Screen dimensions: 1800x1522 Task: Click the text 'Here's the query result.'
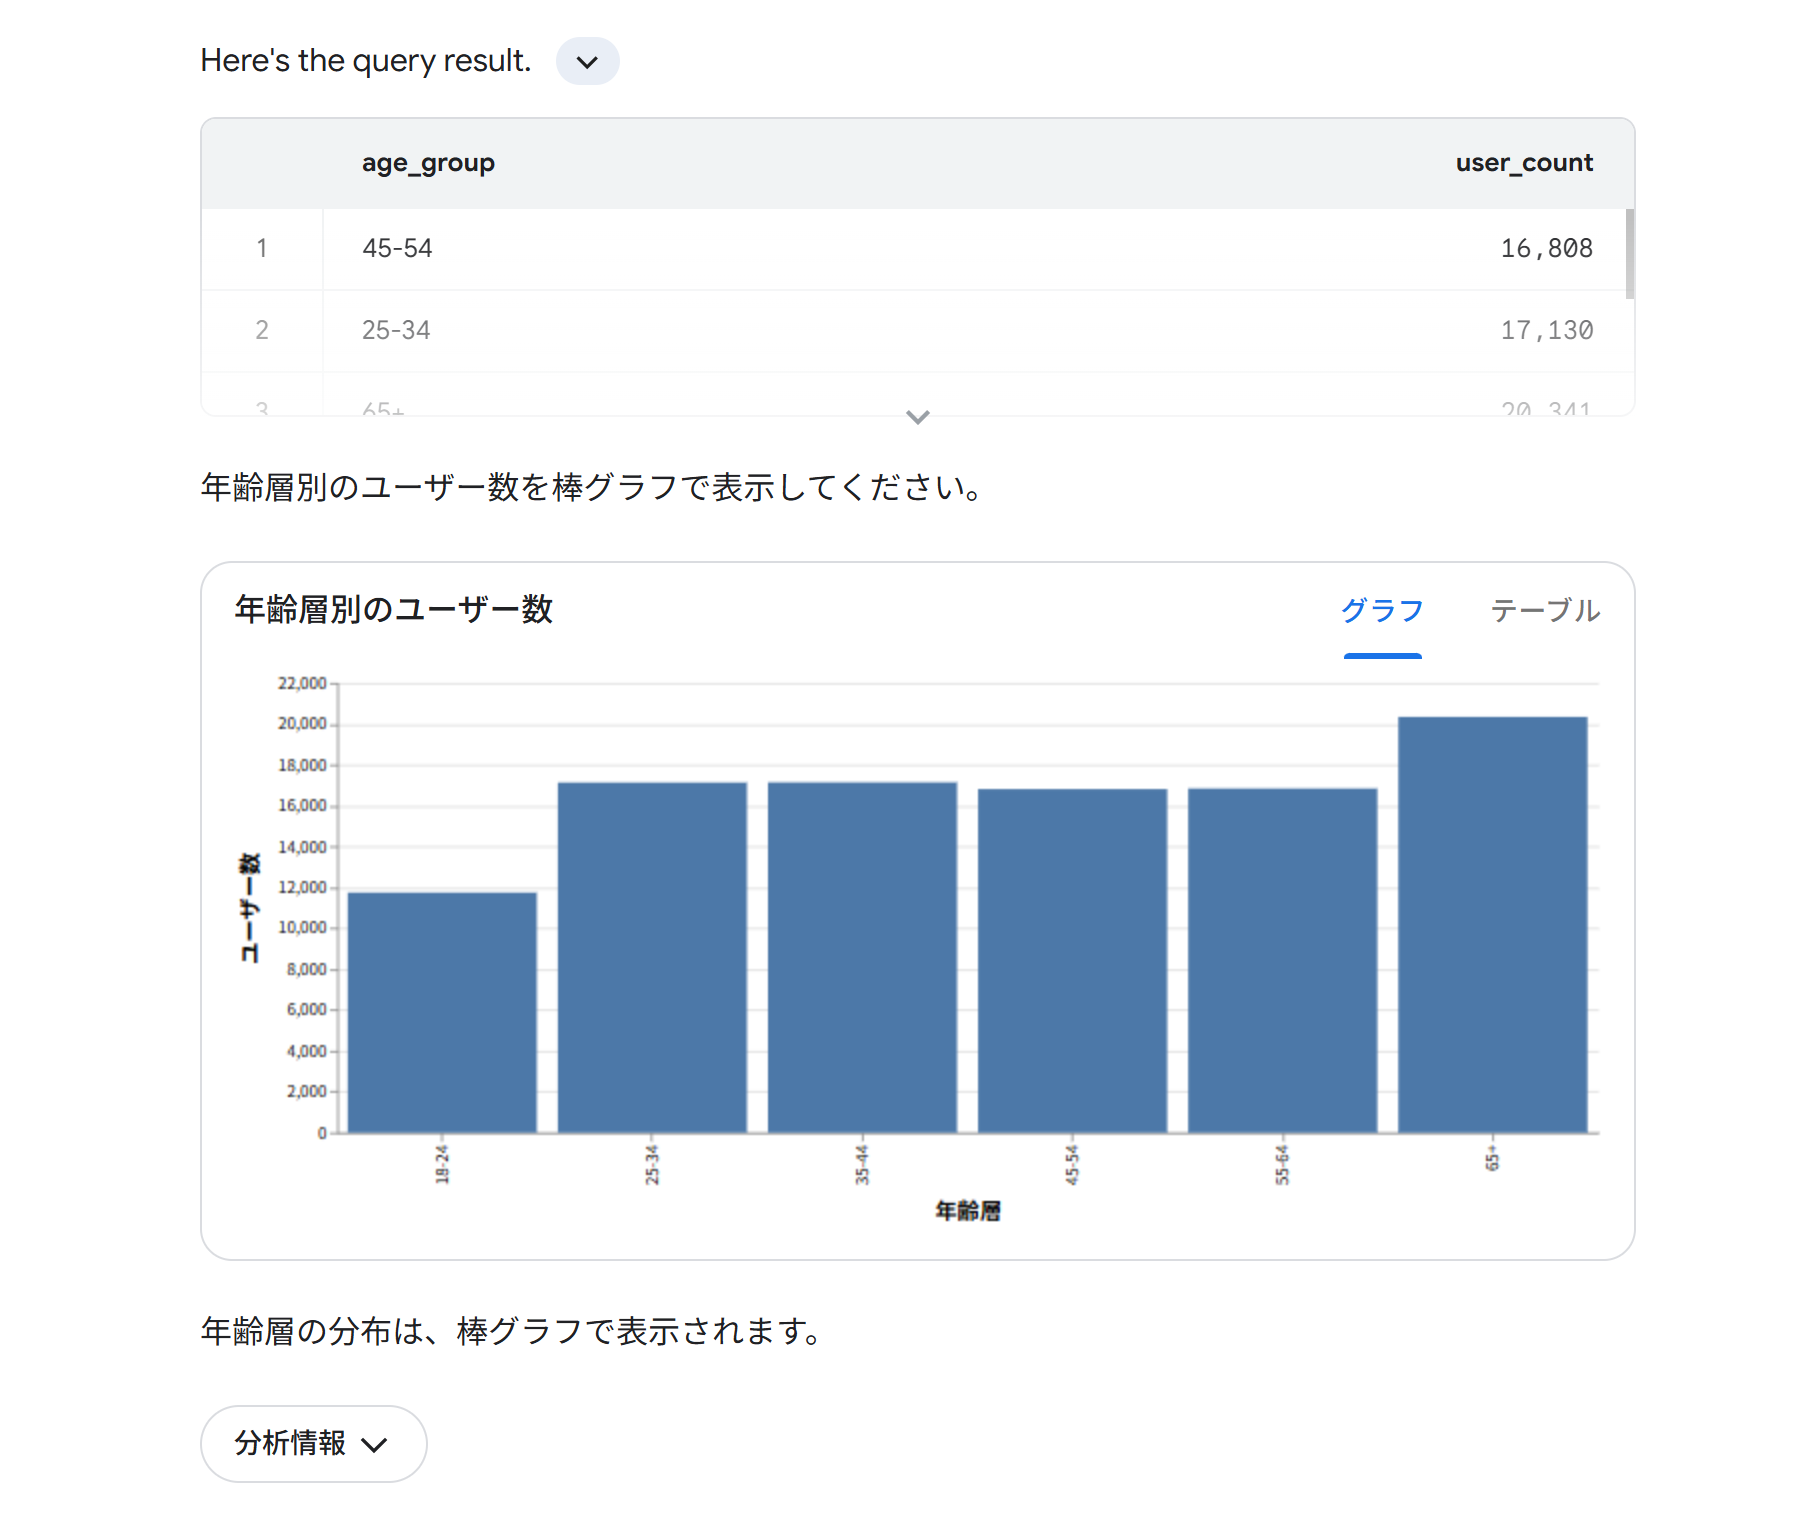366,61
